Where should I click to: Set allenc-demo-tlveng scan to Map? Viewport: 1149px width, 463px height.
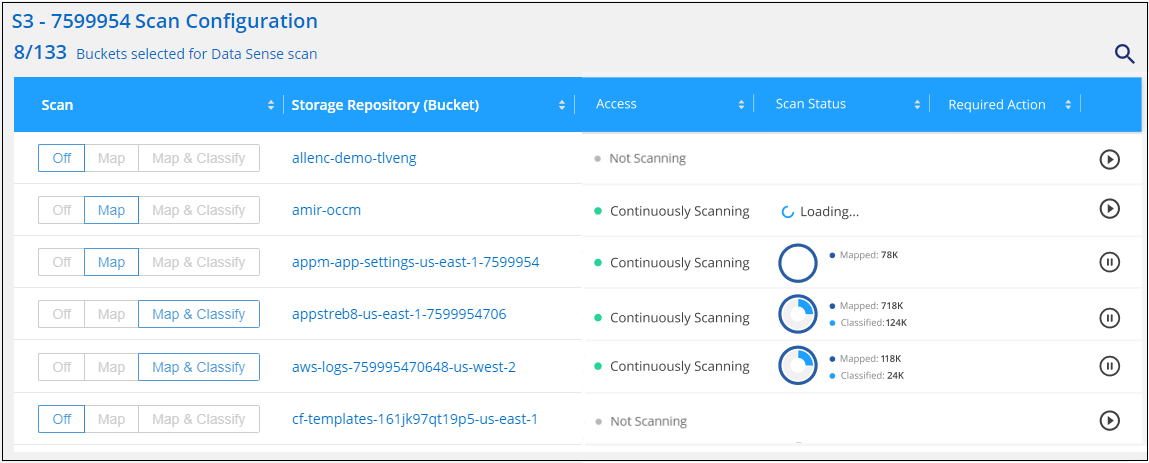click(x=111, y=158)
